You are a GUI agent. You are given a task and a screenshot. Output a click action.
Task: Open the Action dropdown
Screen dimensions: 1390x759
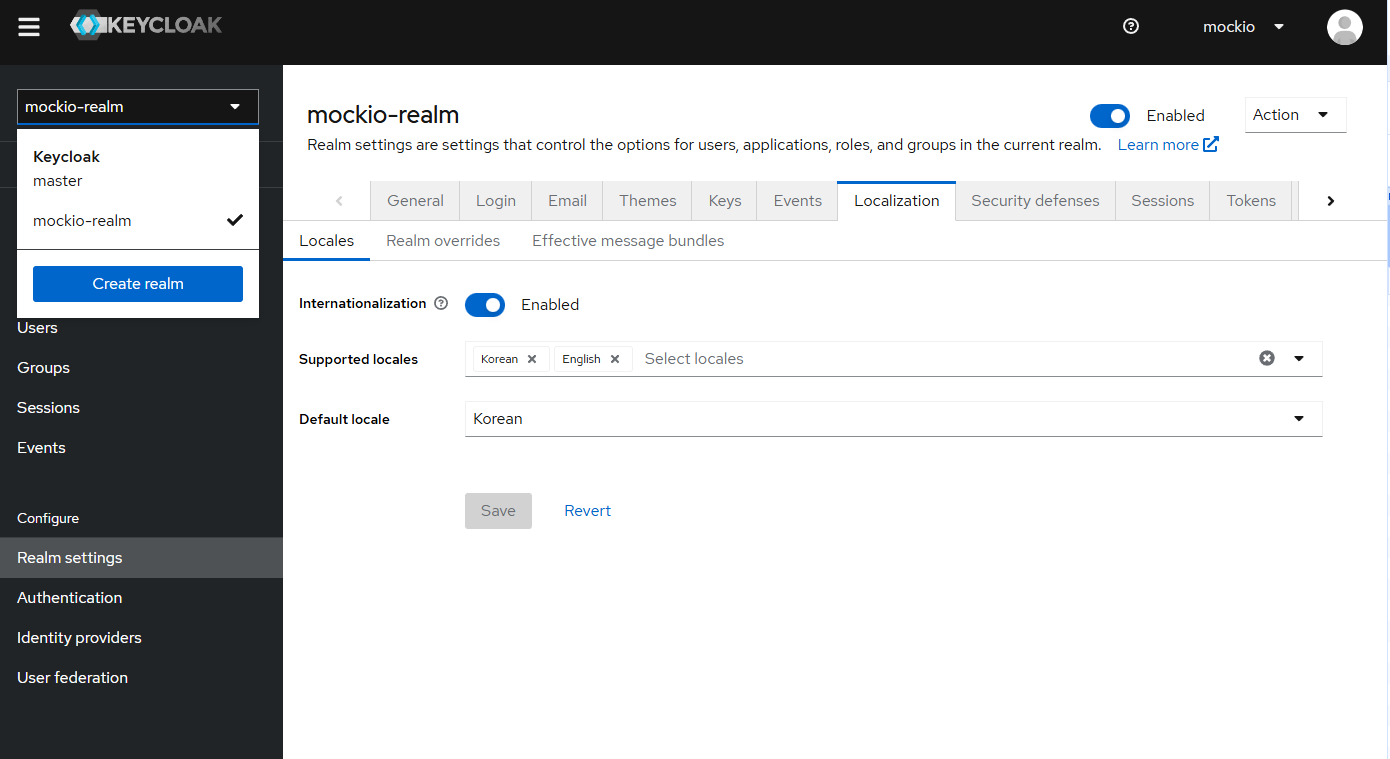(1295, 115)
